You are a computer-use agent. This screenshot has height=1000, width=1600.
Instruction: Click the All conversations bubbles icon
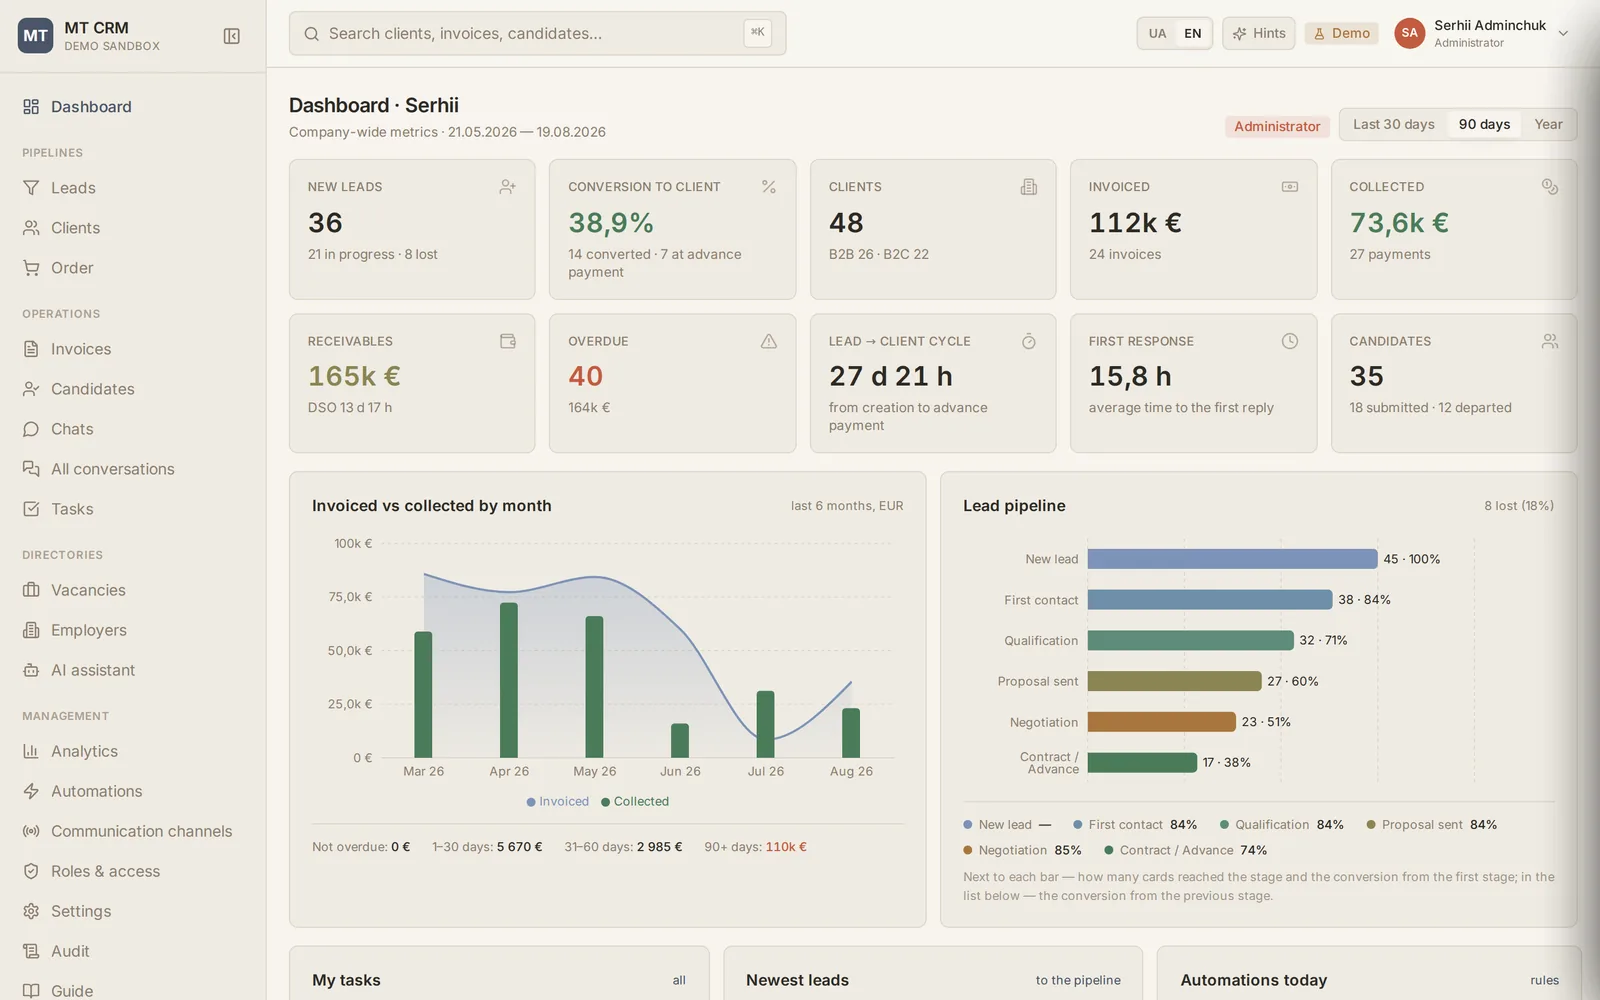coord(31,469)
